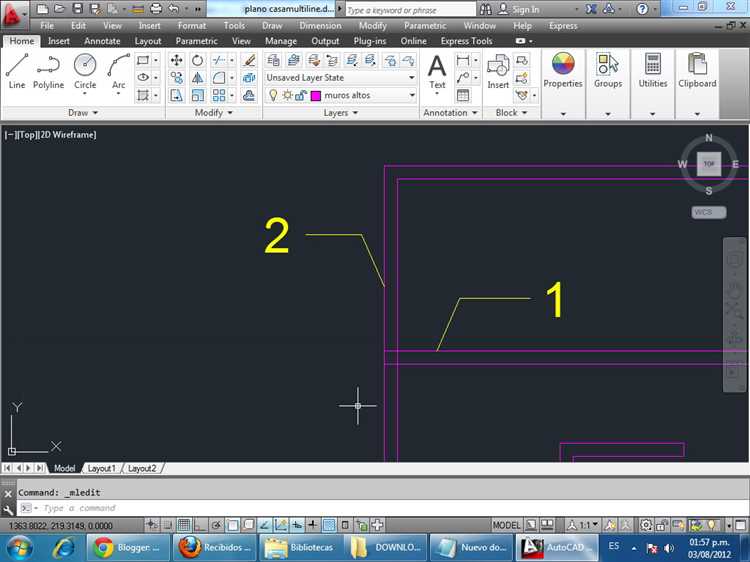Expand the Draw panel
This screenshot has height=562, width=750.
83,113
